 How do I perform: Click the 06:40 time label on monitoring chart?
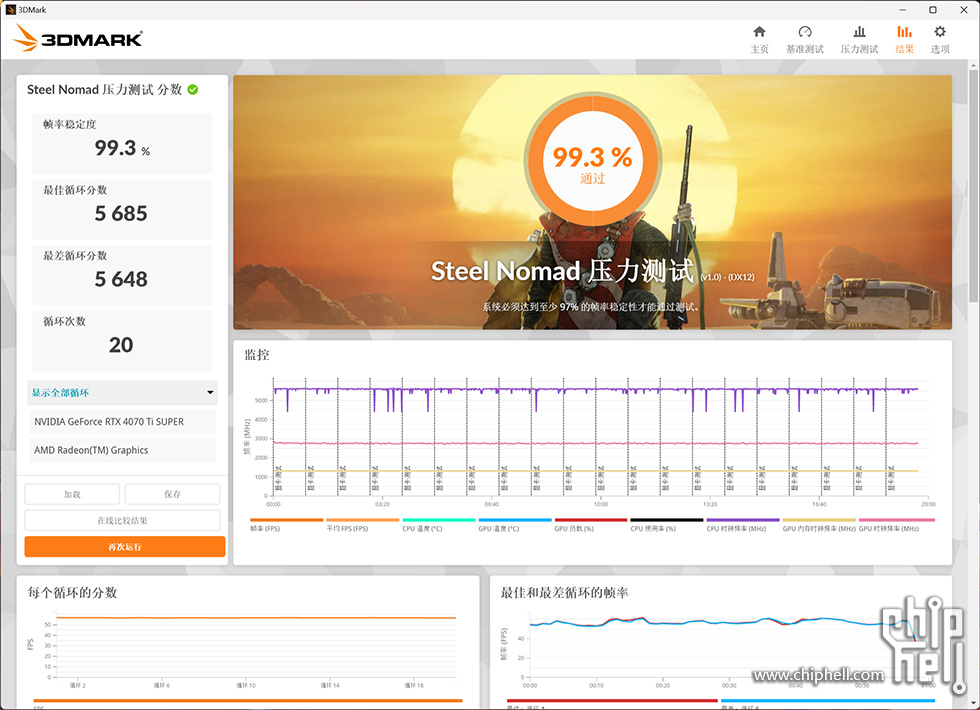[x=491, y=504]
